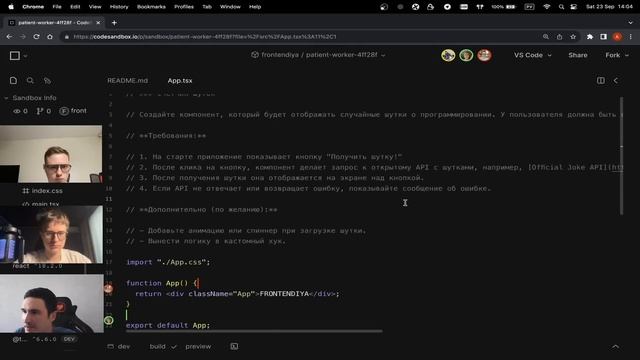Click the DEV badge in sidebar
The width and height of the screenshot is (640, 360).
[69, 339]
